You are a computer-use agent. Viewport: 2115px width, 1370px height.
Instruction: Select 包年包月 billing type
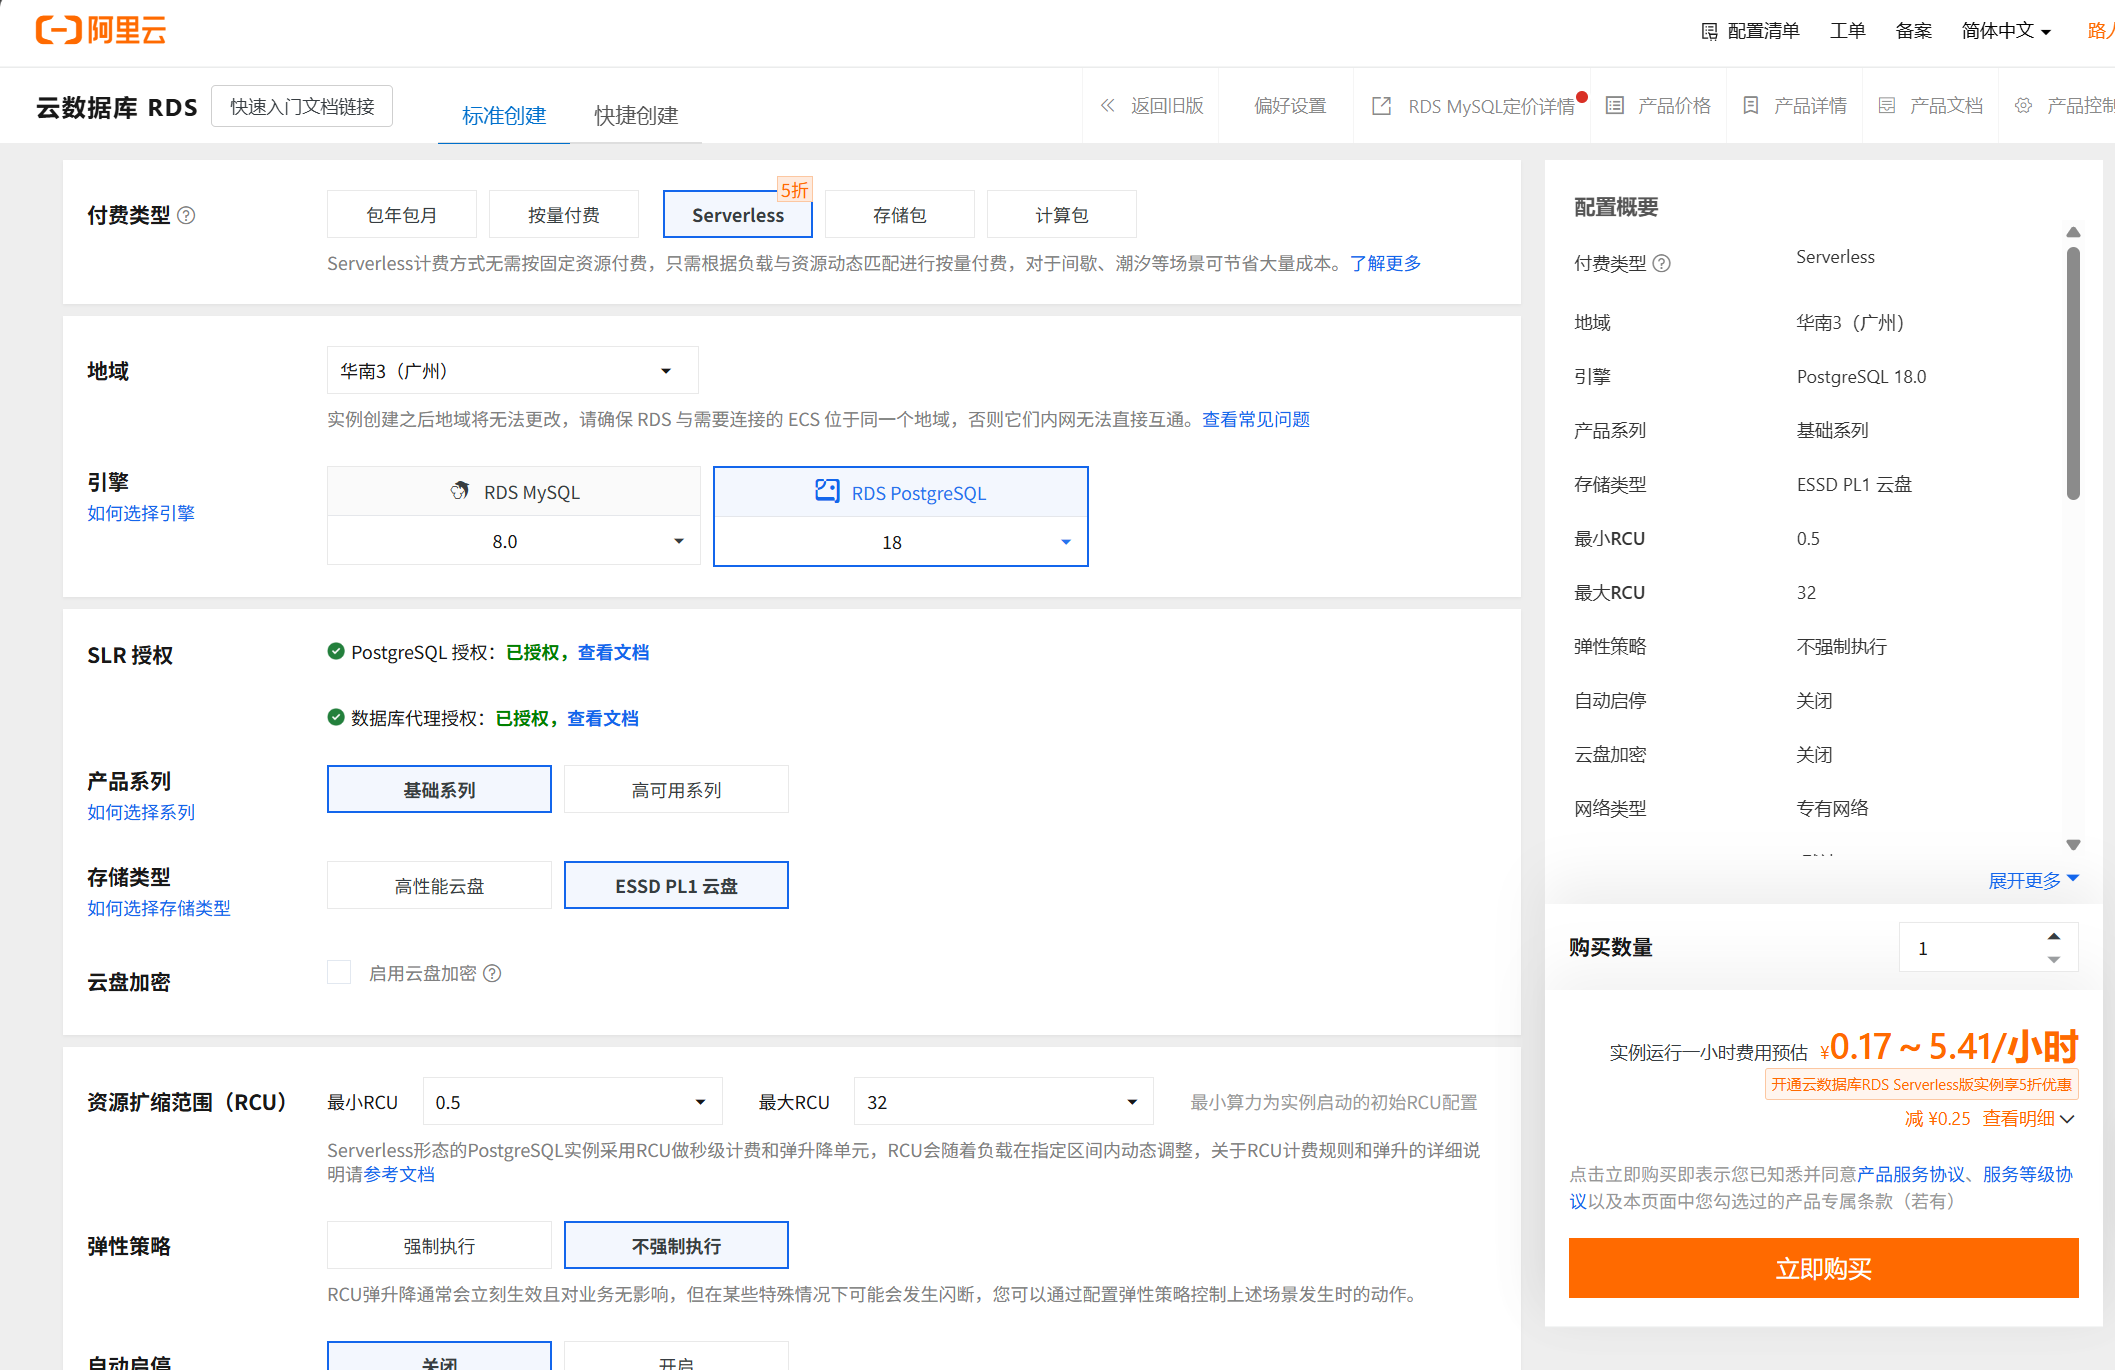point(402,214)
